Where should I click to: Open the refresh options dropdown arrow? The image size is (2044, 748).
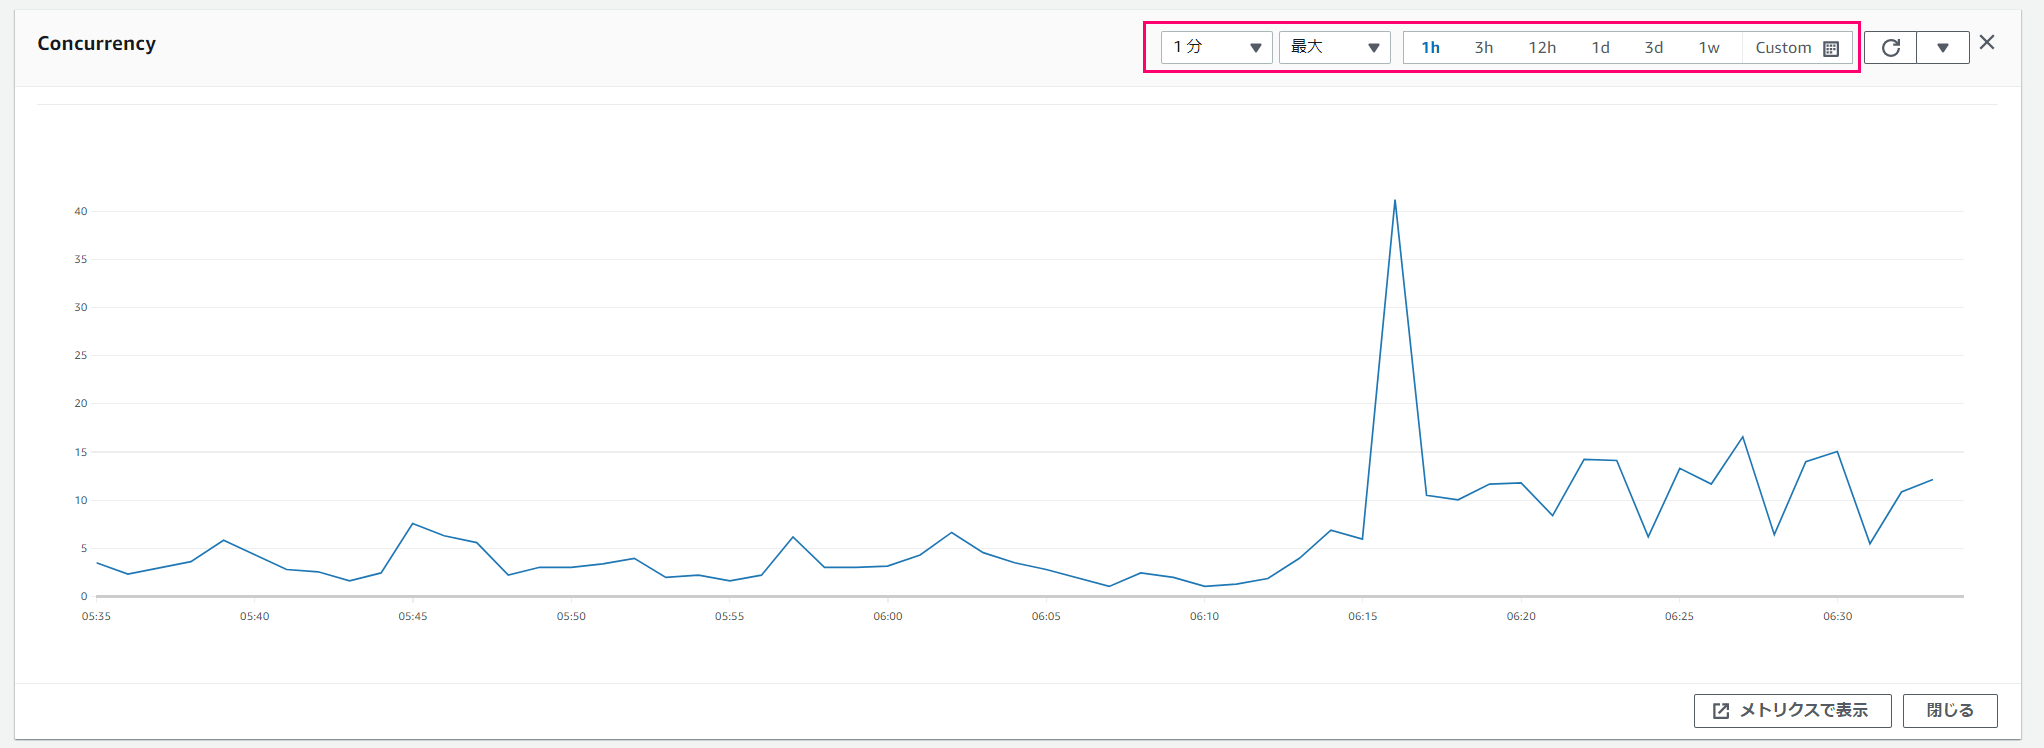[x=1943, y=47]
